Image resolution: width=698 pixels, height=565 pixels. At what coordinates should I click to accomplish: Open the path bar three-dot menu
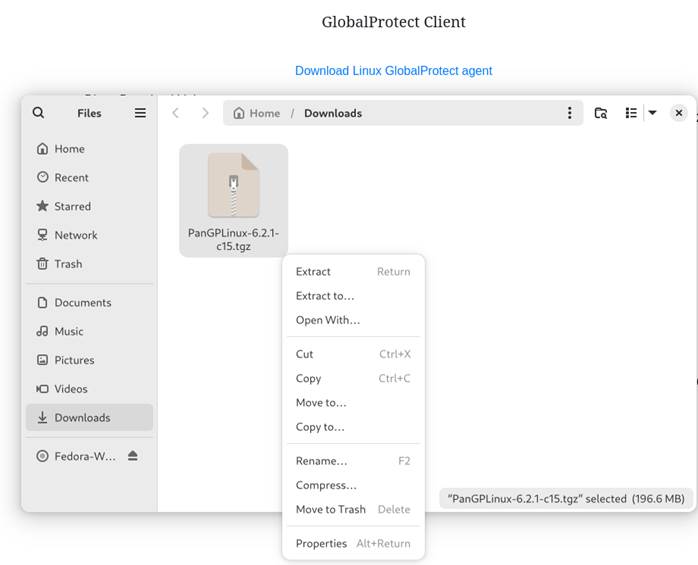(569, 113)
